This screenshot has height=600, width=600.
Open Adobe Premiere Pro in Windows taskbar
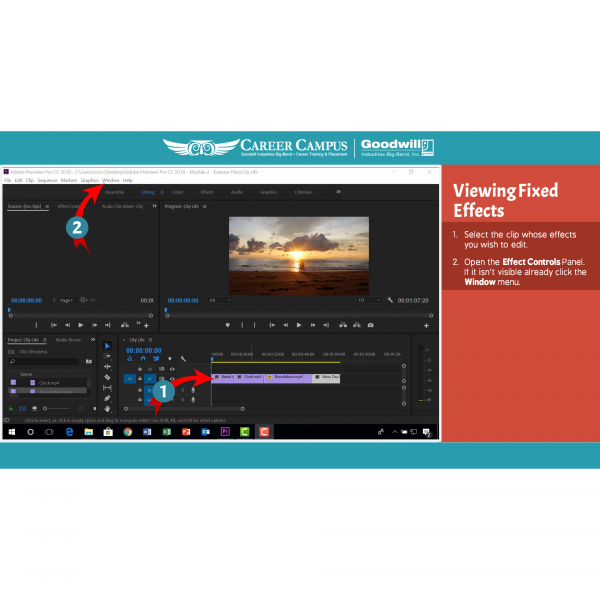(225, 431)
